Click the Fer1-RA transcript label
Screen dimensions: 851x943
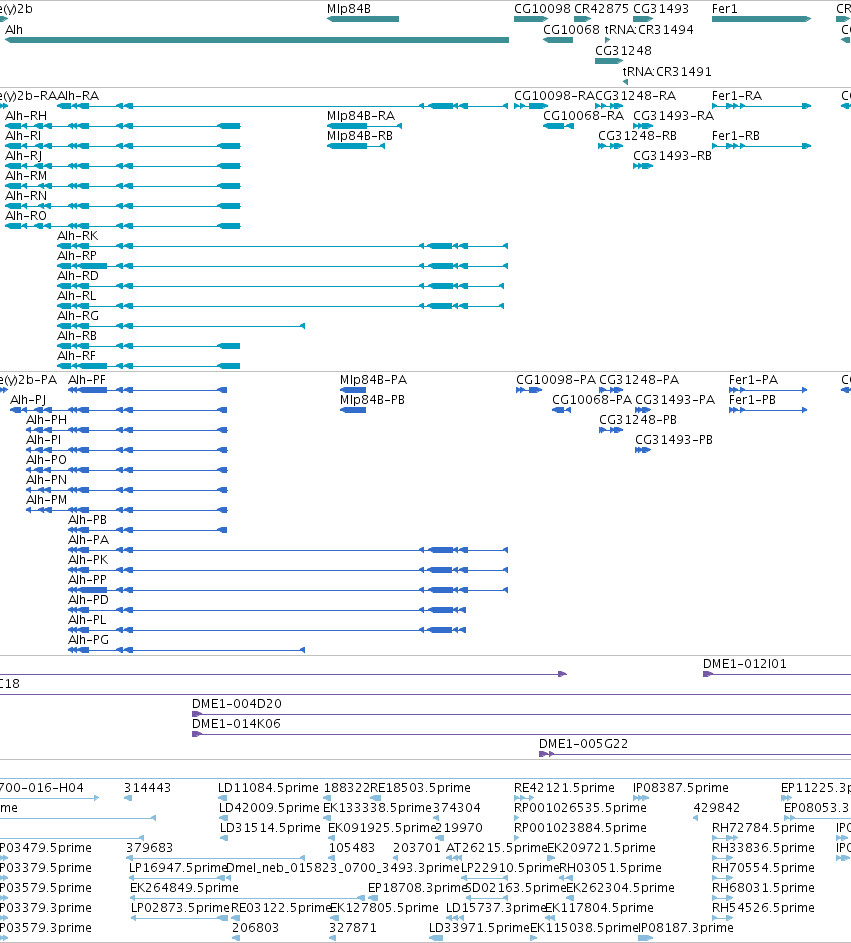(x=737, y=96)
